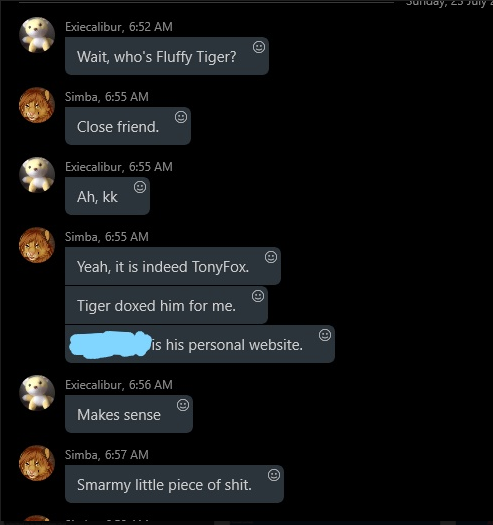Add reaction to "Tiger doxed him for me."
Viewport: 493px width, 525px height.
[258, 296]
